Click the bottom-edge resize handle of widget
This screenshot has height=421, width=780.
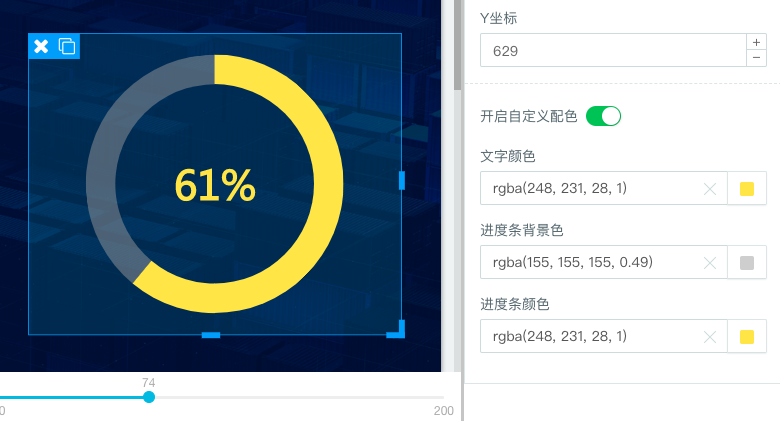211,335
